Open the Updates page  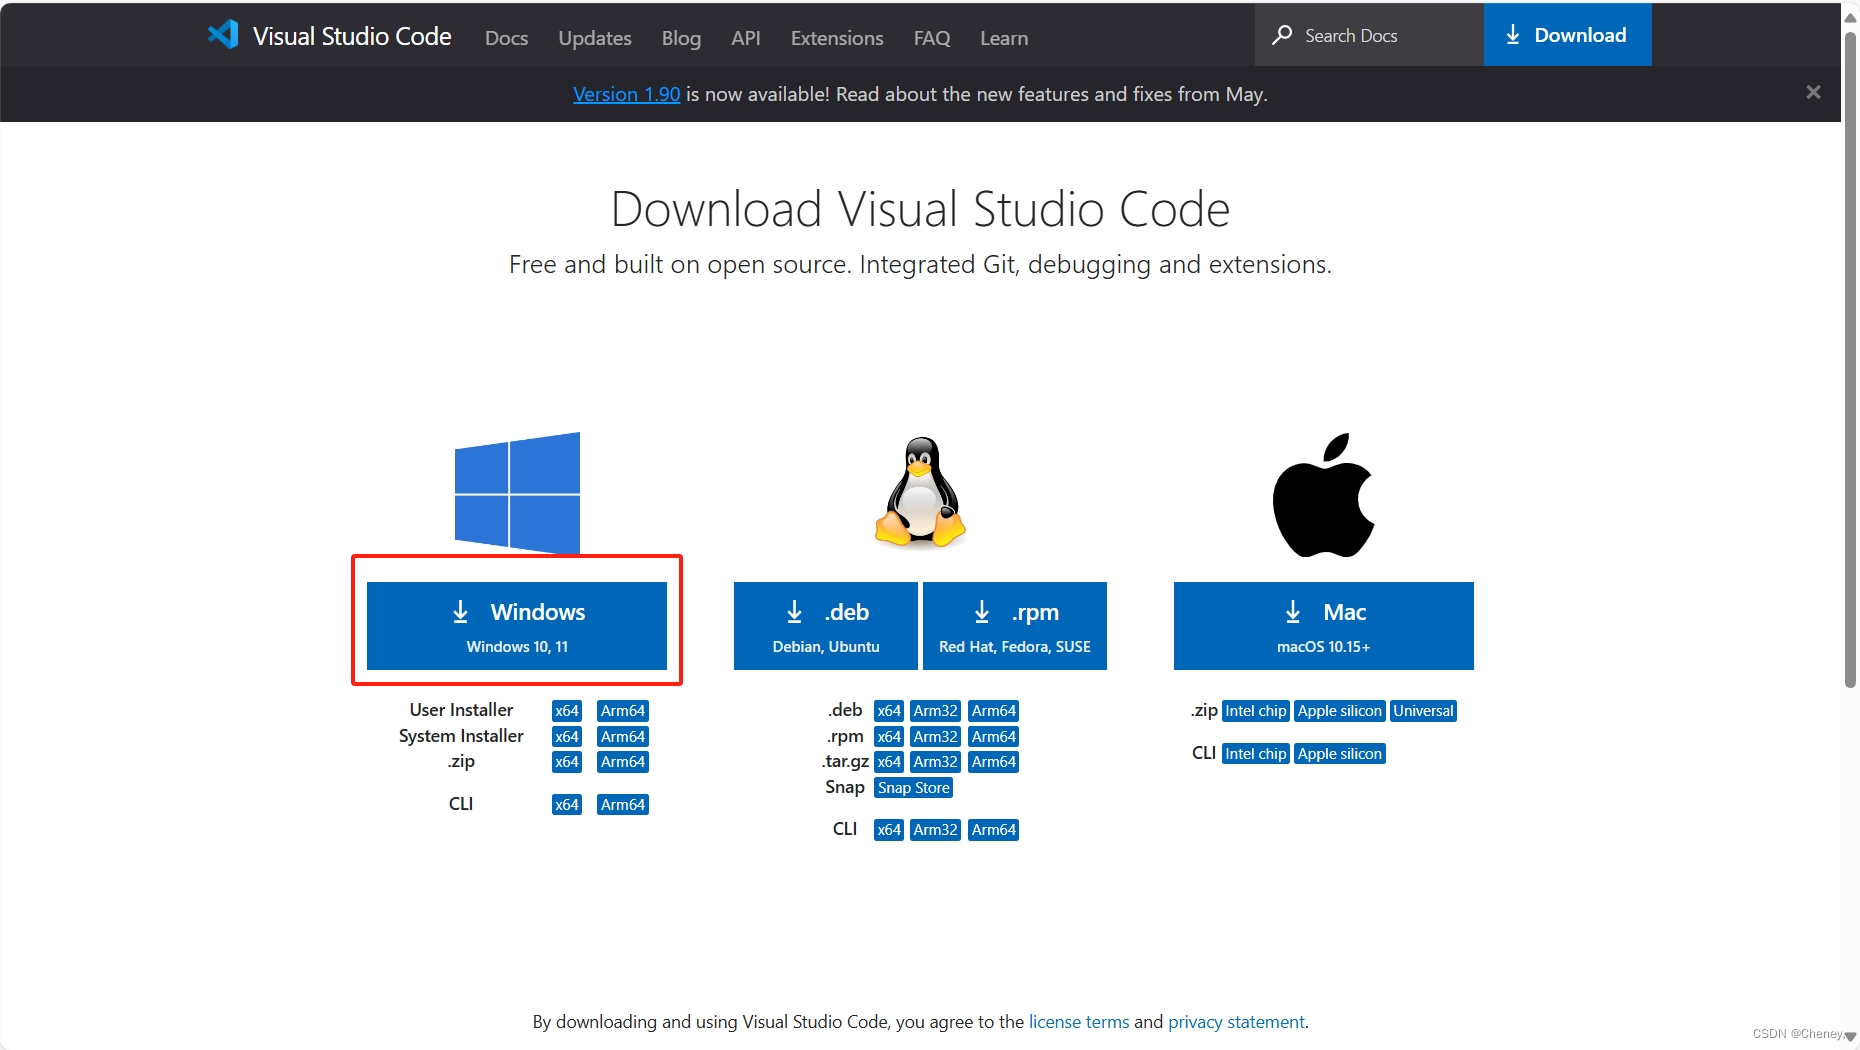tap(595, 38)
